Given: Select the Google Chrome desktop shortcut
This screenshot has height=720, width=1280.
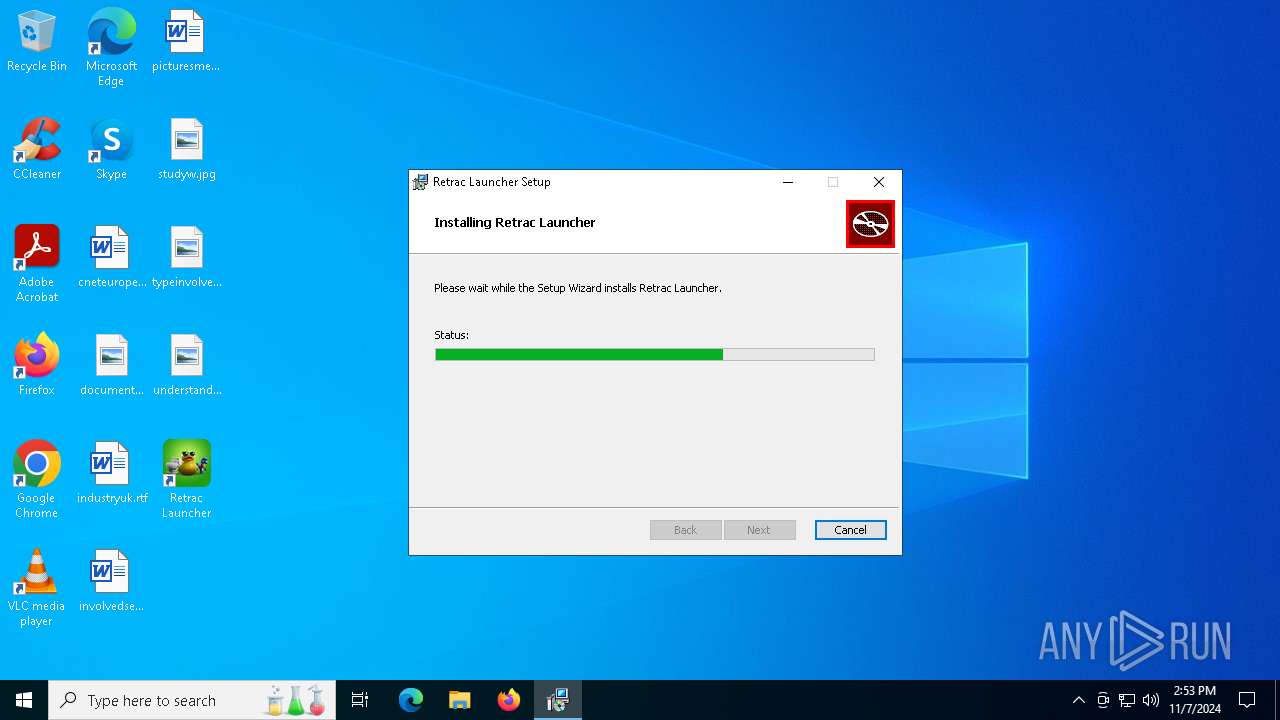Looking at the screenshot, I should (37, 480).
